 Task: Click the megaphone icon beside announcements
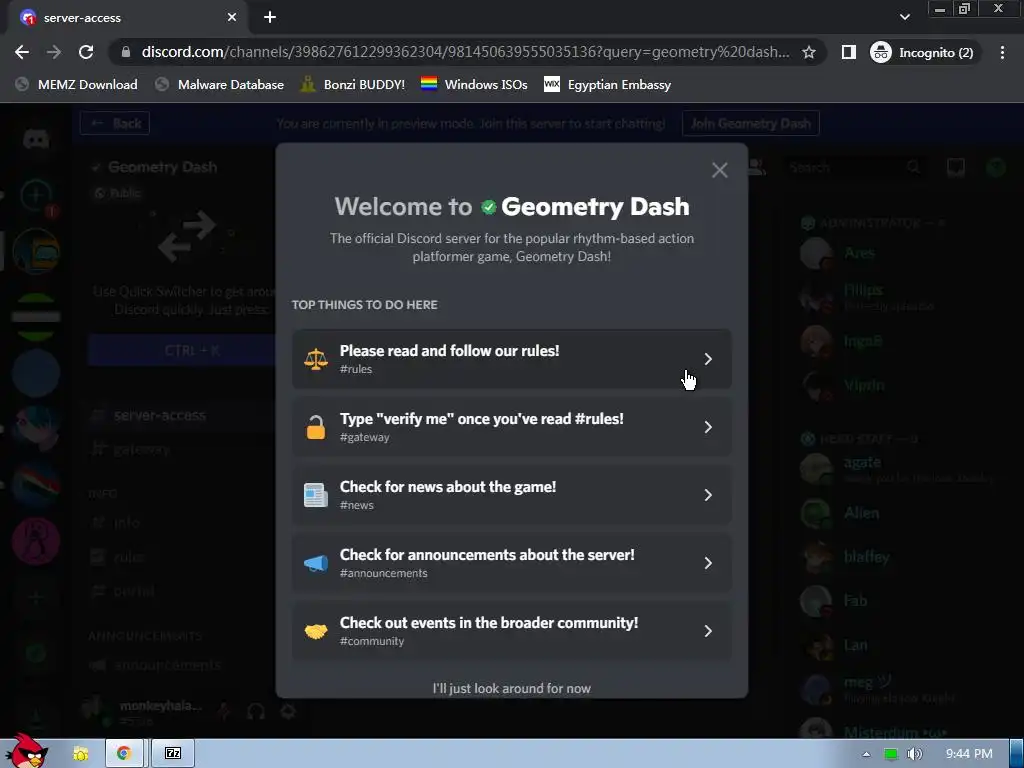[x=315, y=563]
